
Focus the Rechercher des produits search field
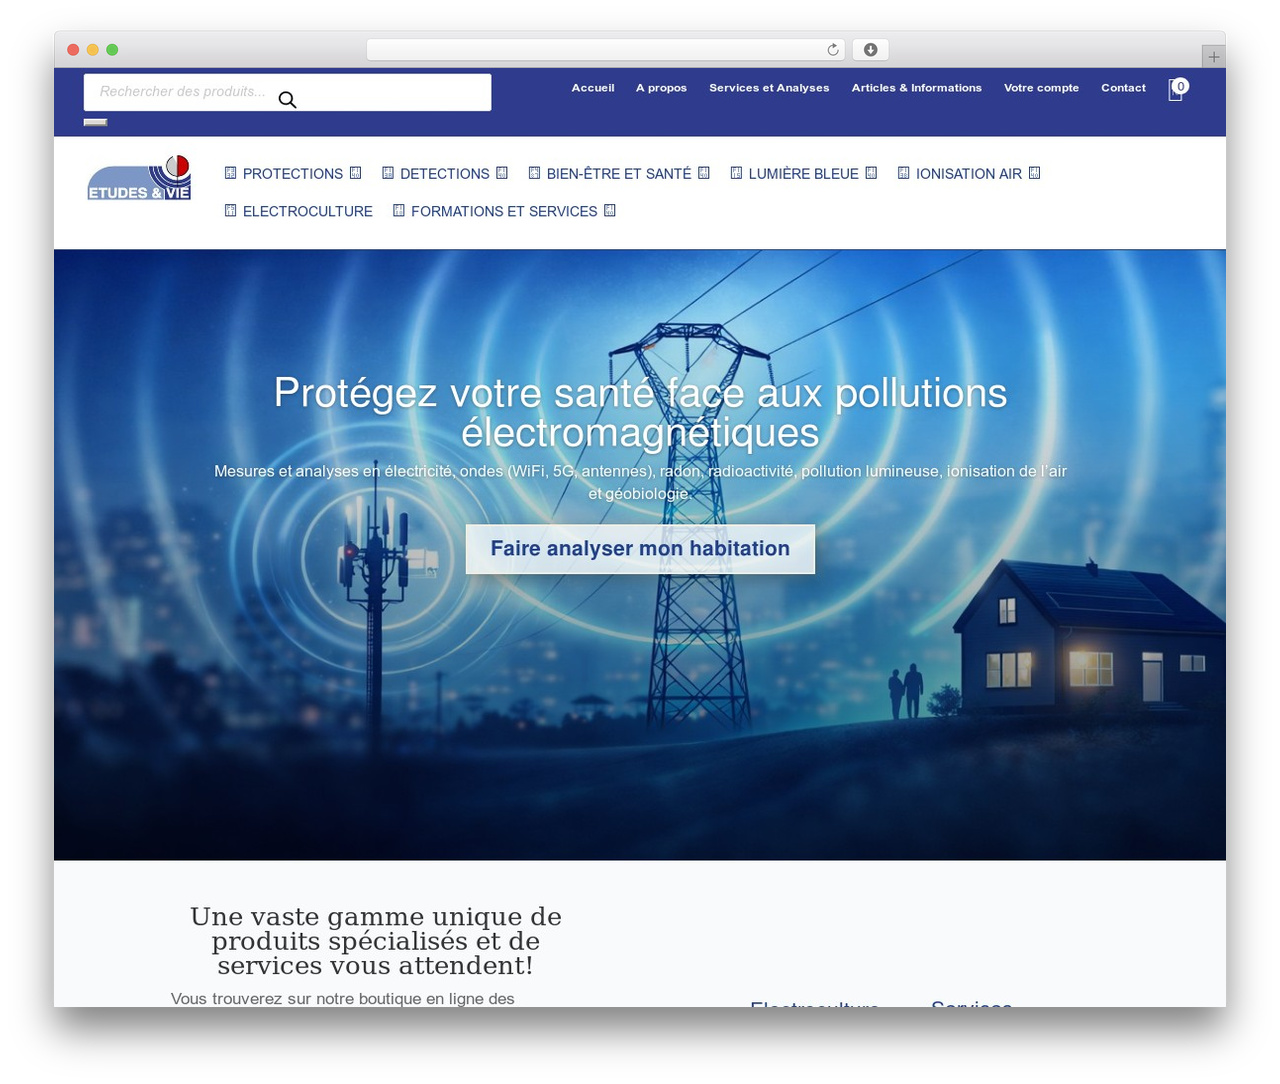(287, 92)
